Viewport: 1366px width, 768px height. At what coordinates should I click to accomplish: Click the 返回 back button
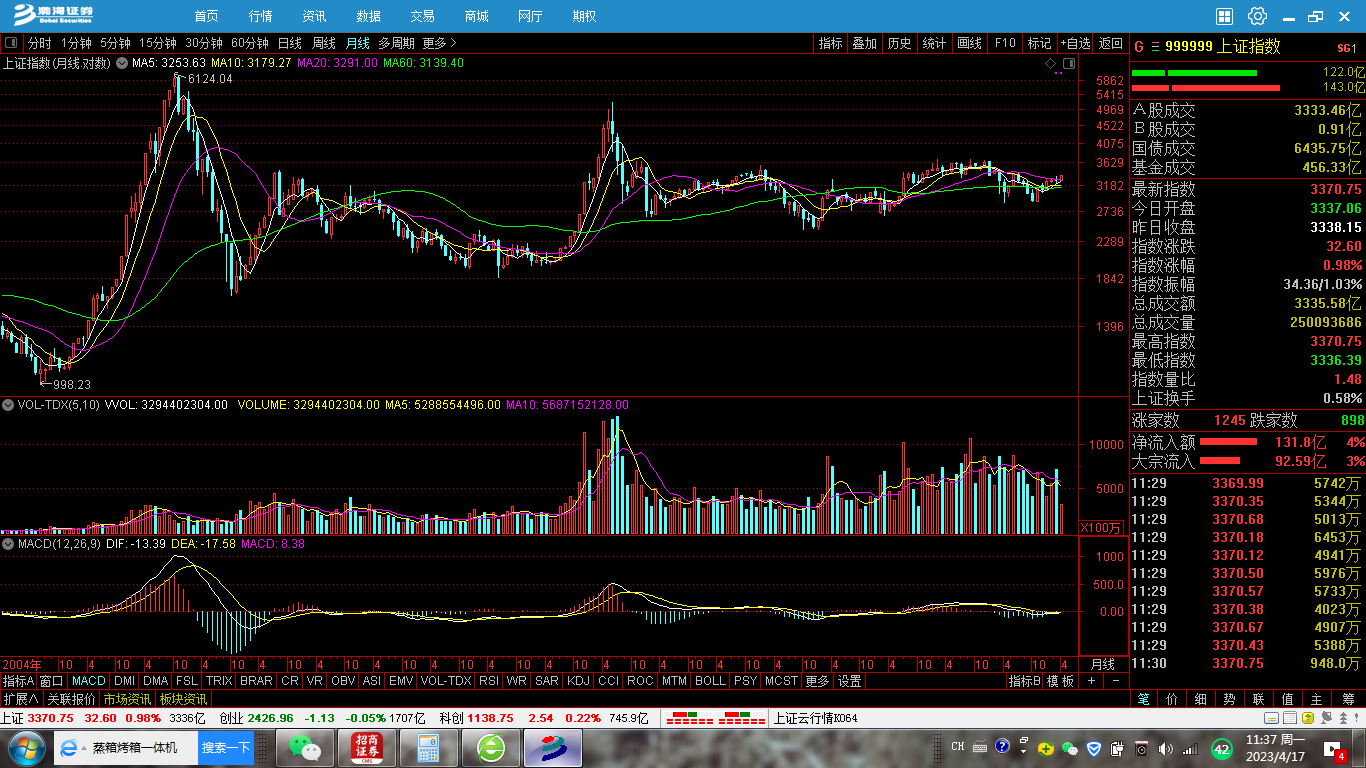coord(1111,43)
